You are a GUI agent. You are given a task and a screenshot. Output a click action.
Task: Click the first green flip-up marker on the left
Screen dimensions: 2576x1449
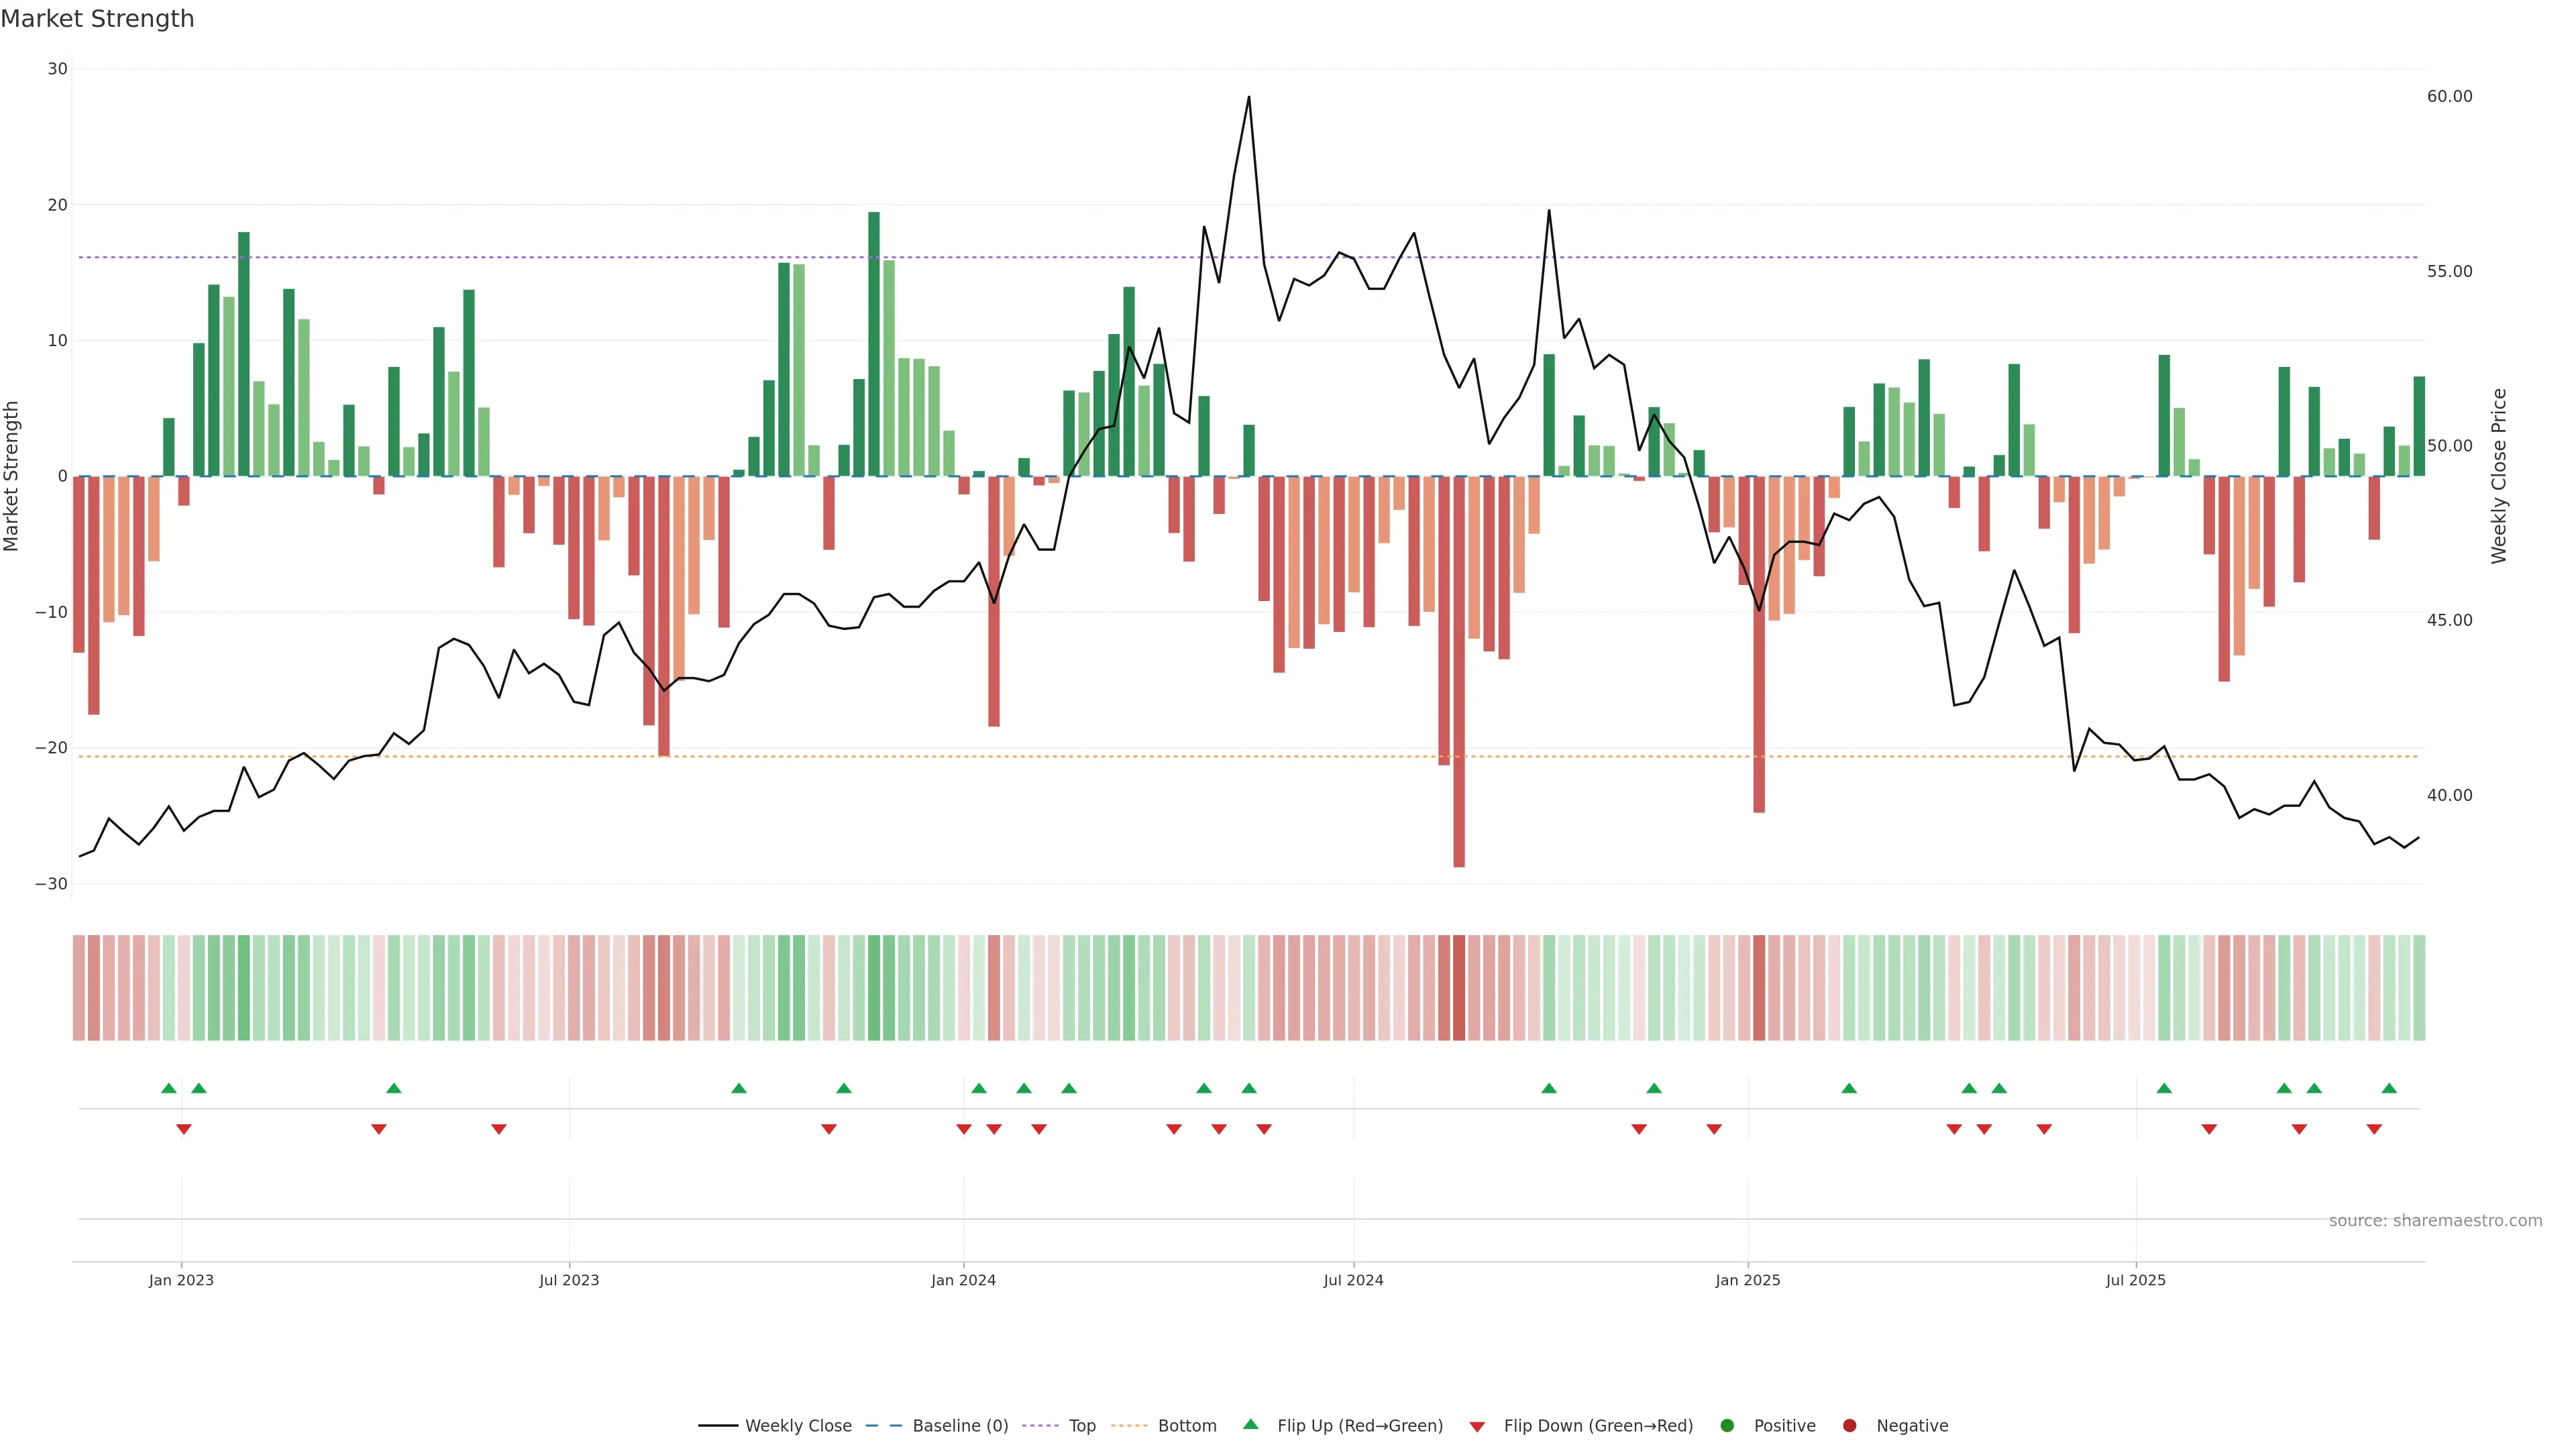click(x=168, y=1088)
